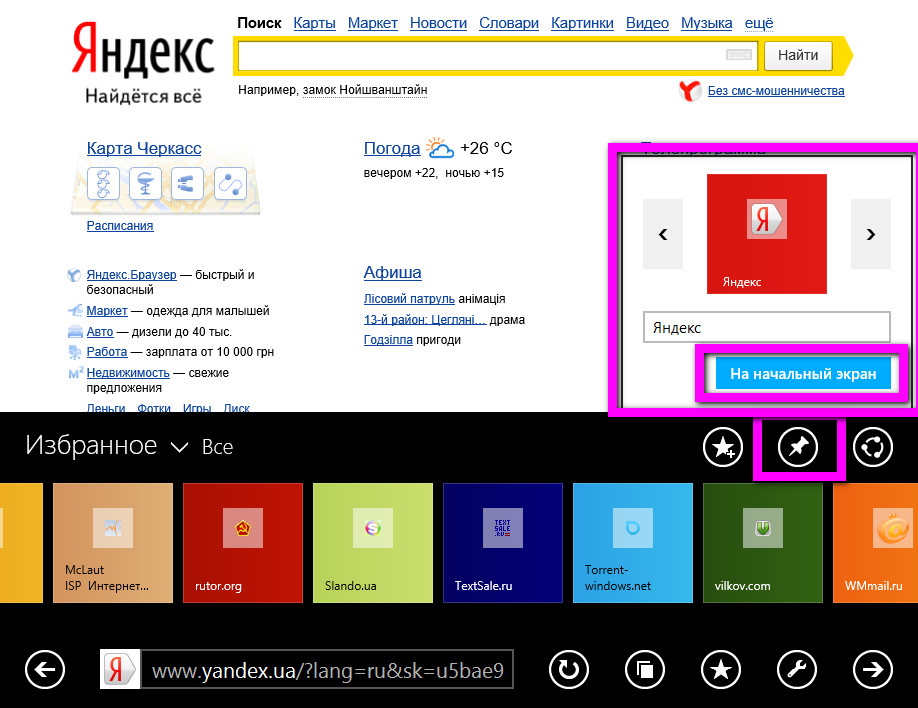The image size is (918, 708).
Task: Open the Torrent-windows.net favorite tile
Action: coord(633,543)
